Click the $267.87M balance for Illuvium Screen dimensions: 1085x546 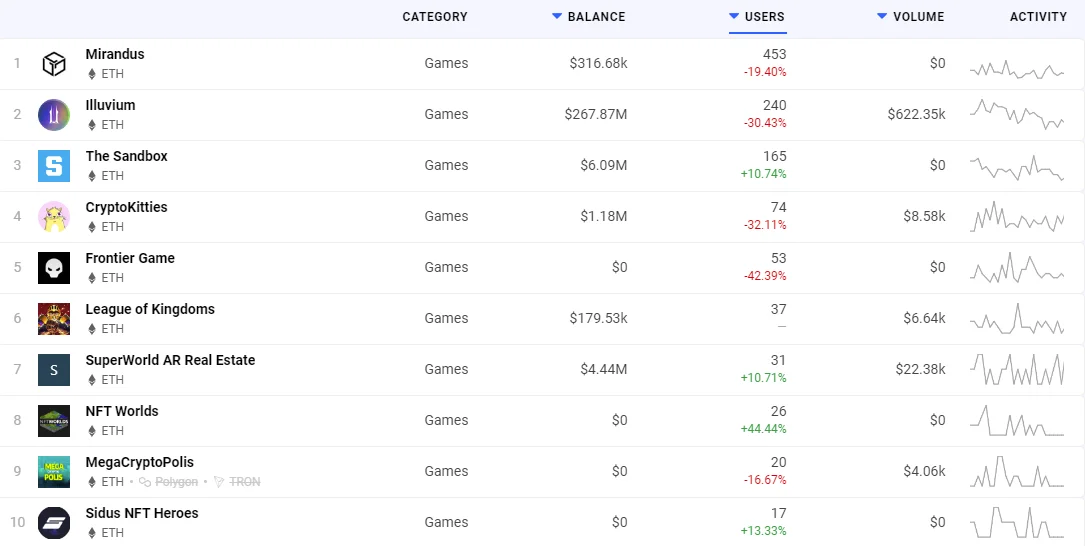(x=596, y=114)
